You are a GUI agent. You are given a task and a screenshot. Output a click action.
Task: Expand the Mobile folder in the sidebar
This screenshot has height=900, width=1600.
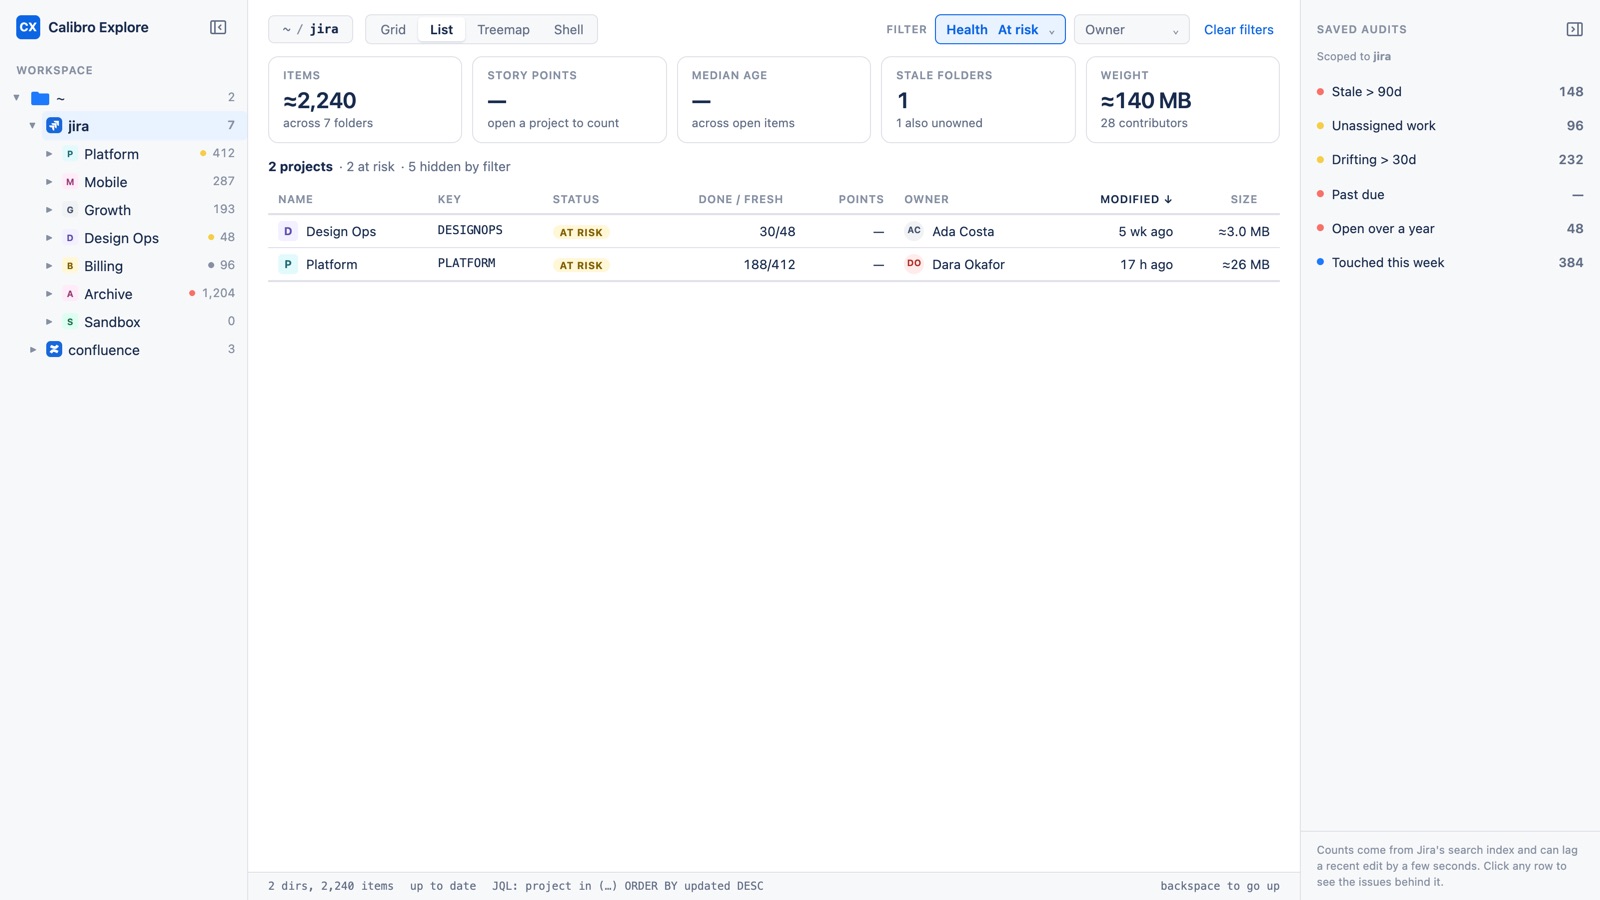(49, 182)
